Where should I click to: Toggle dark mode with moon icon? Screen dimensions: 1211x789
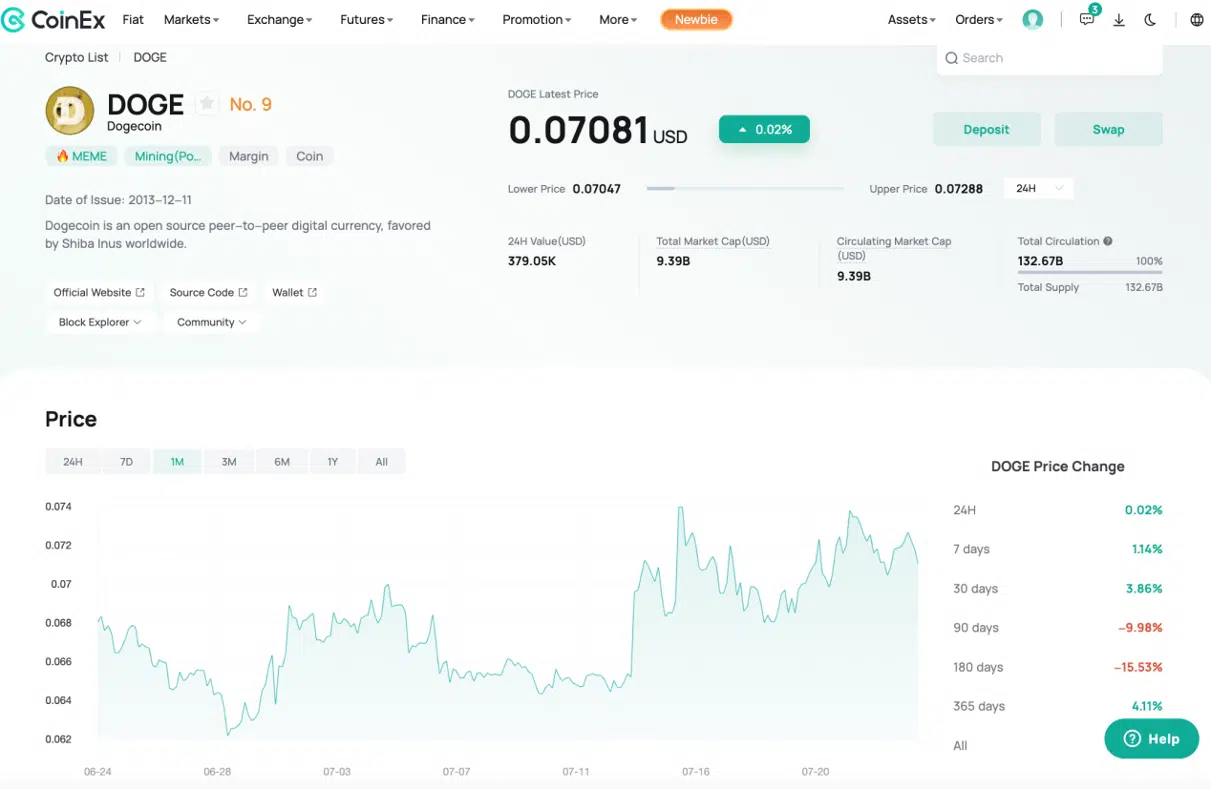point(1150,20)
